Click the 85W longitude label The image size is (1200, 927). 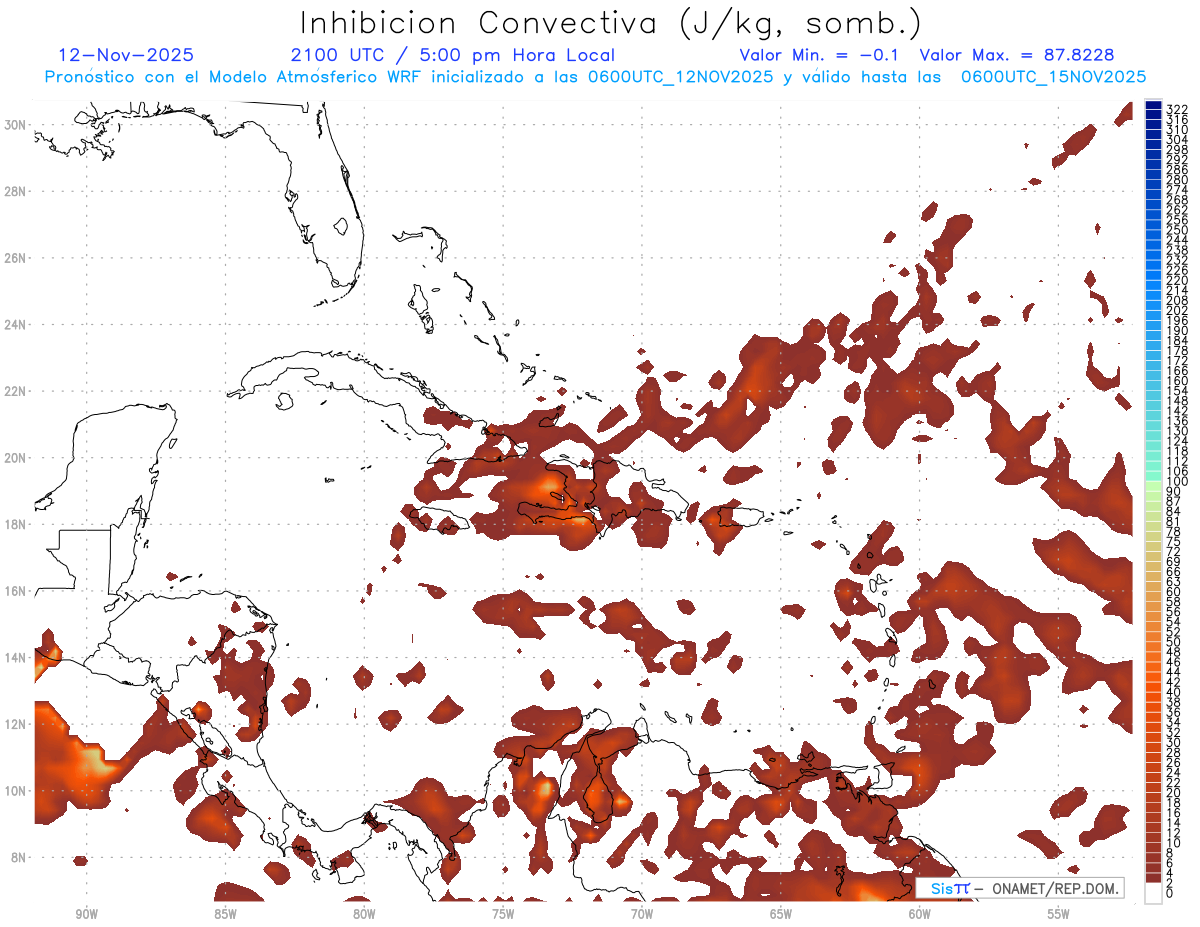[225, 914]
